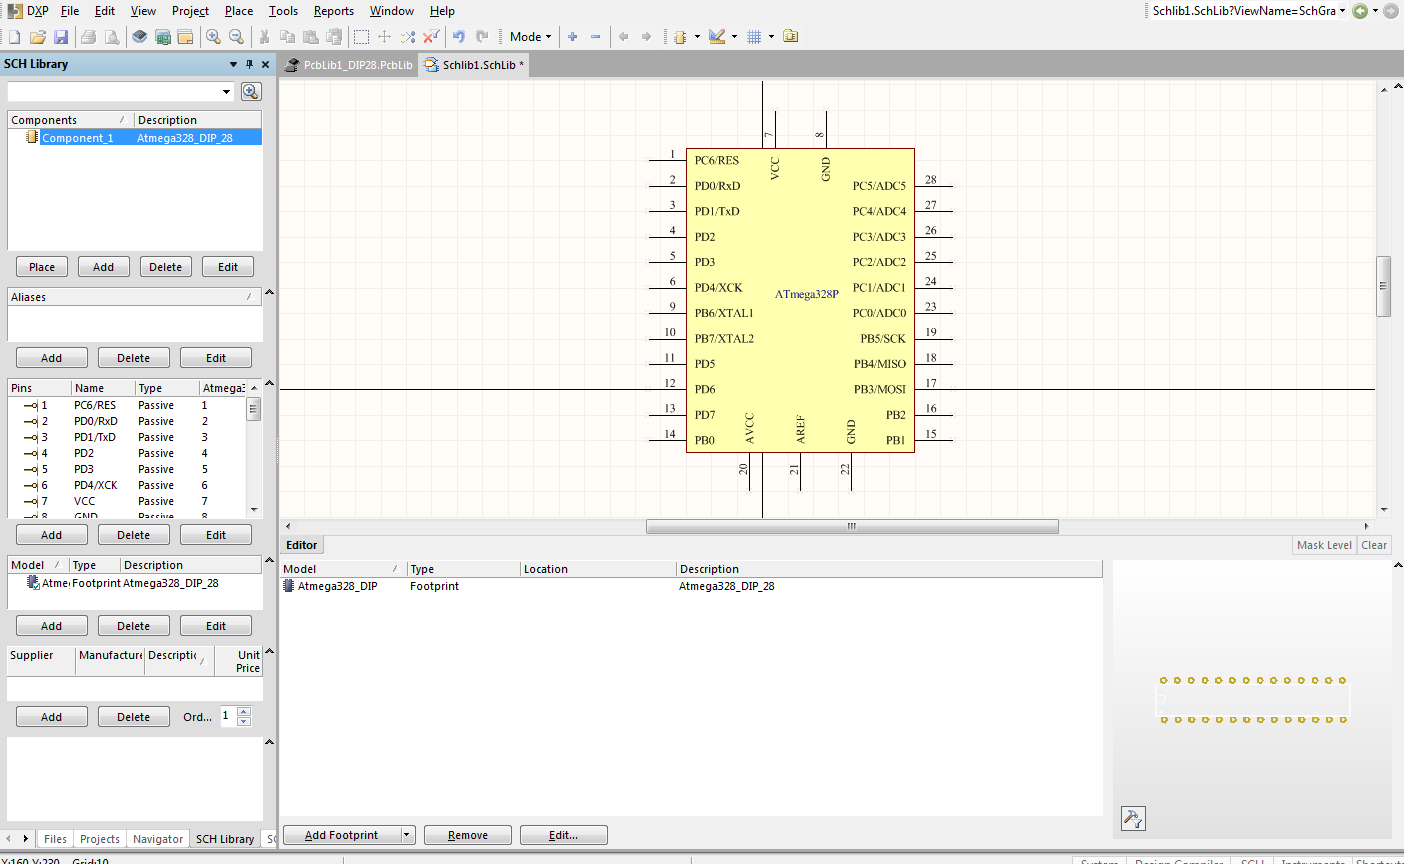Click the Add button under the Supplier list

click(x=51, y=717)
